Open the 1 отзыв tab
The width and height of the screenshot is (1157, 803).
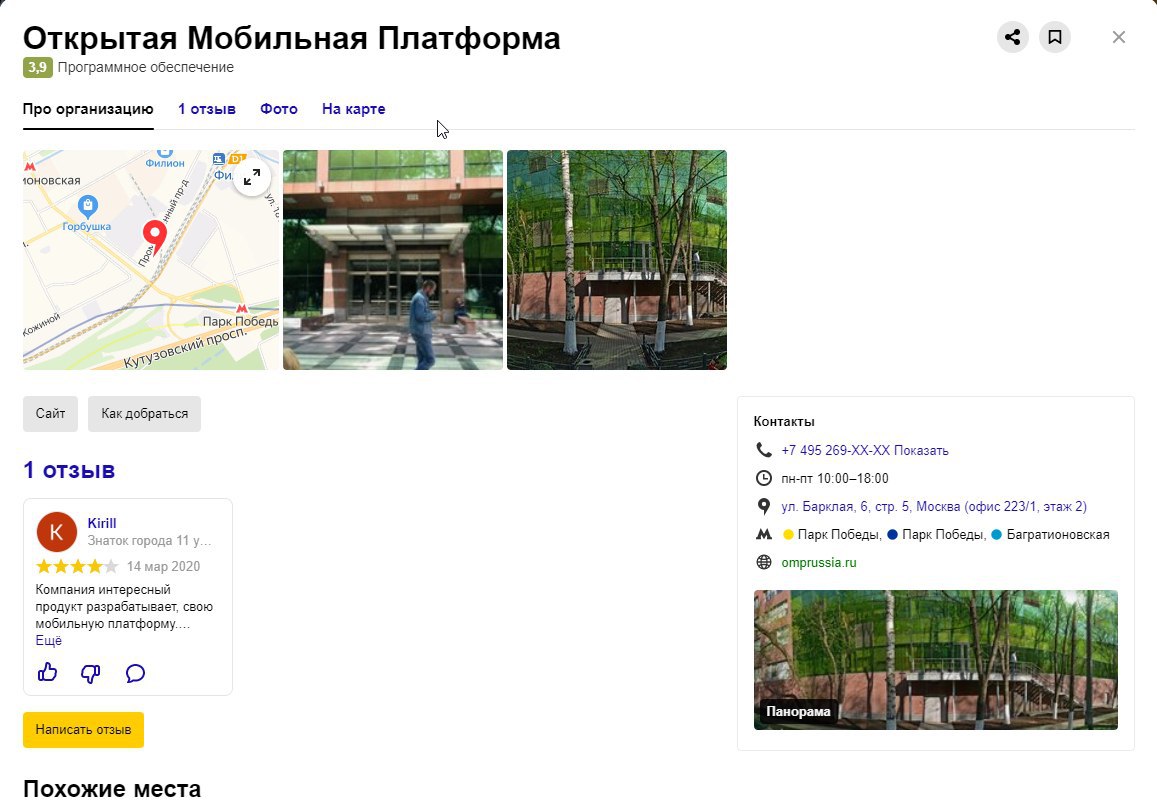tap(207, 109)
